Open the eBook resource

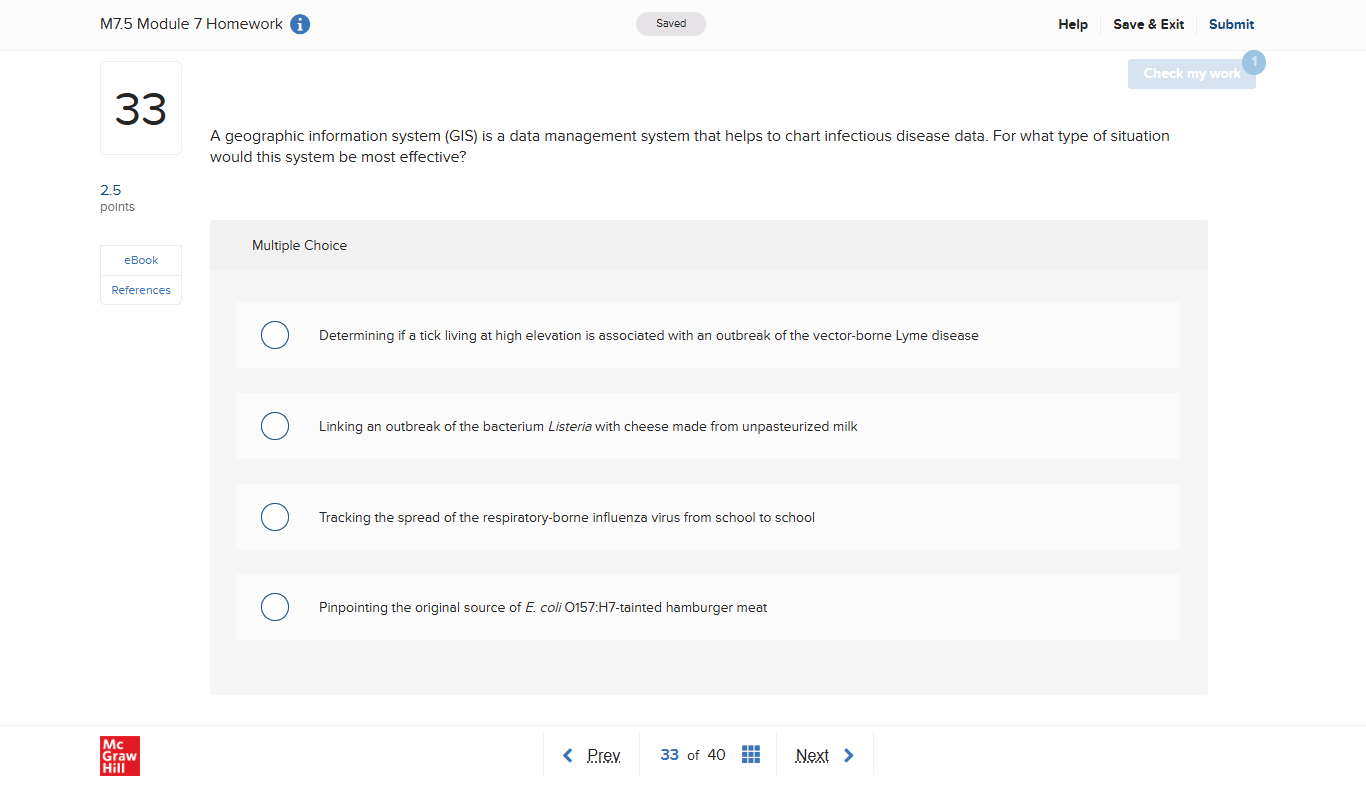point(140,260)
